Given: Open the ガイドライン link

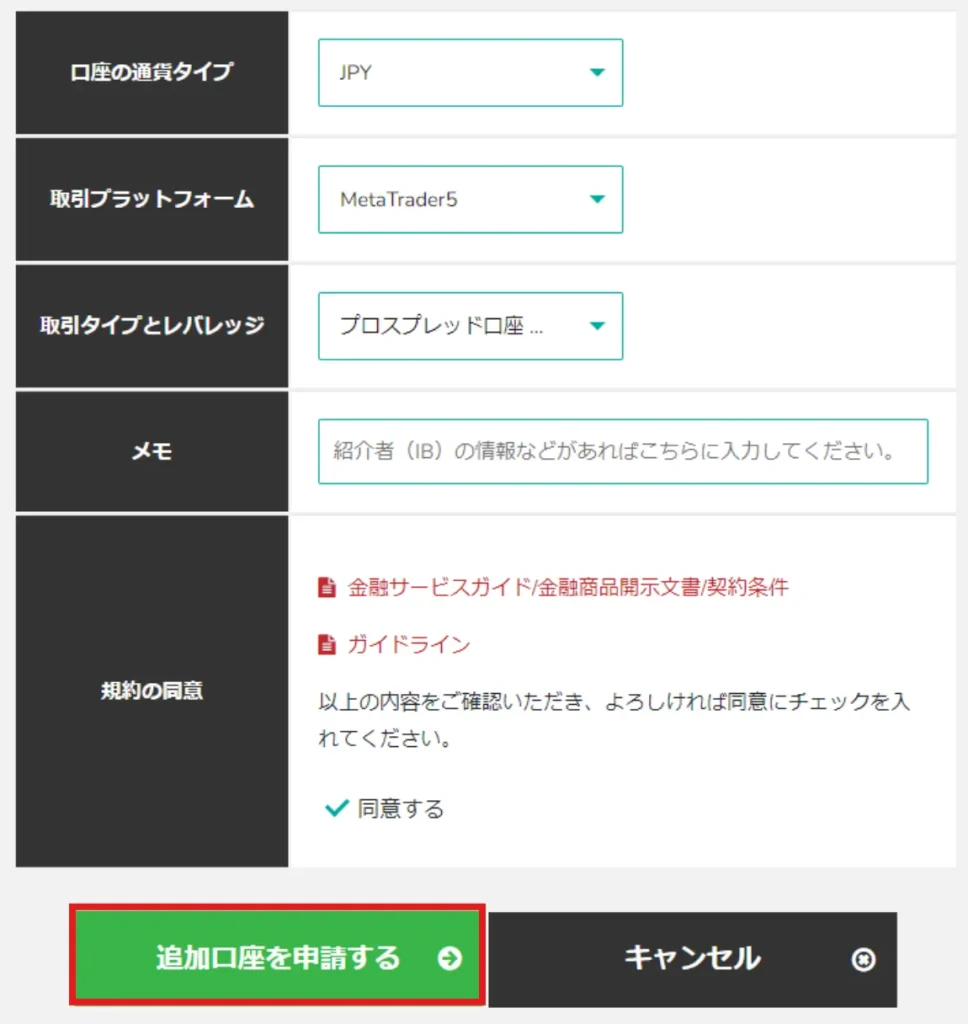Looking at the screenshot, I should (409, 645).
